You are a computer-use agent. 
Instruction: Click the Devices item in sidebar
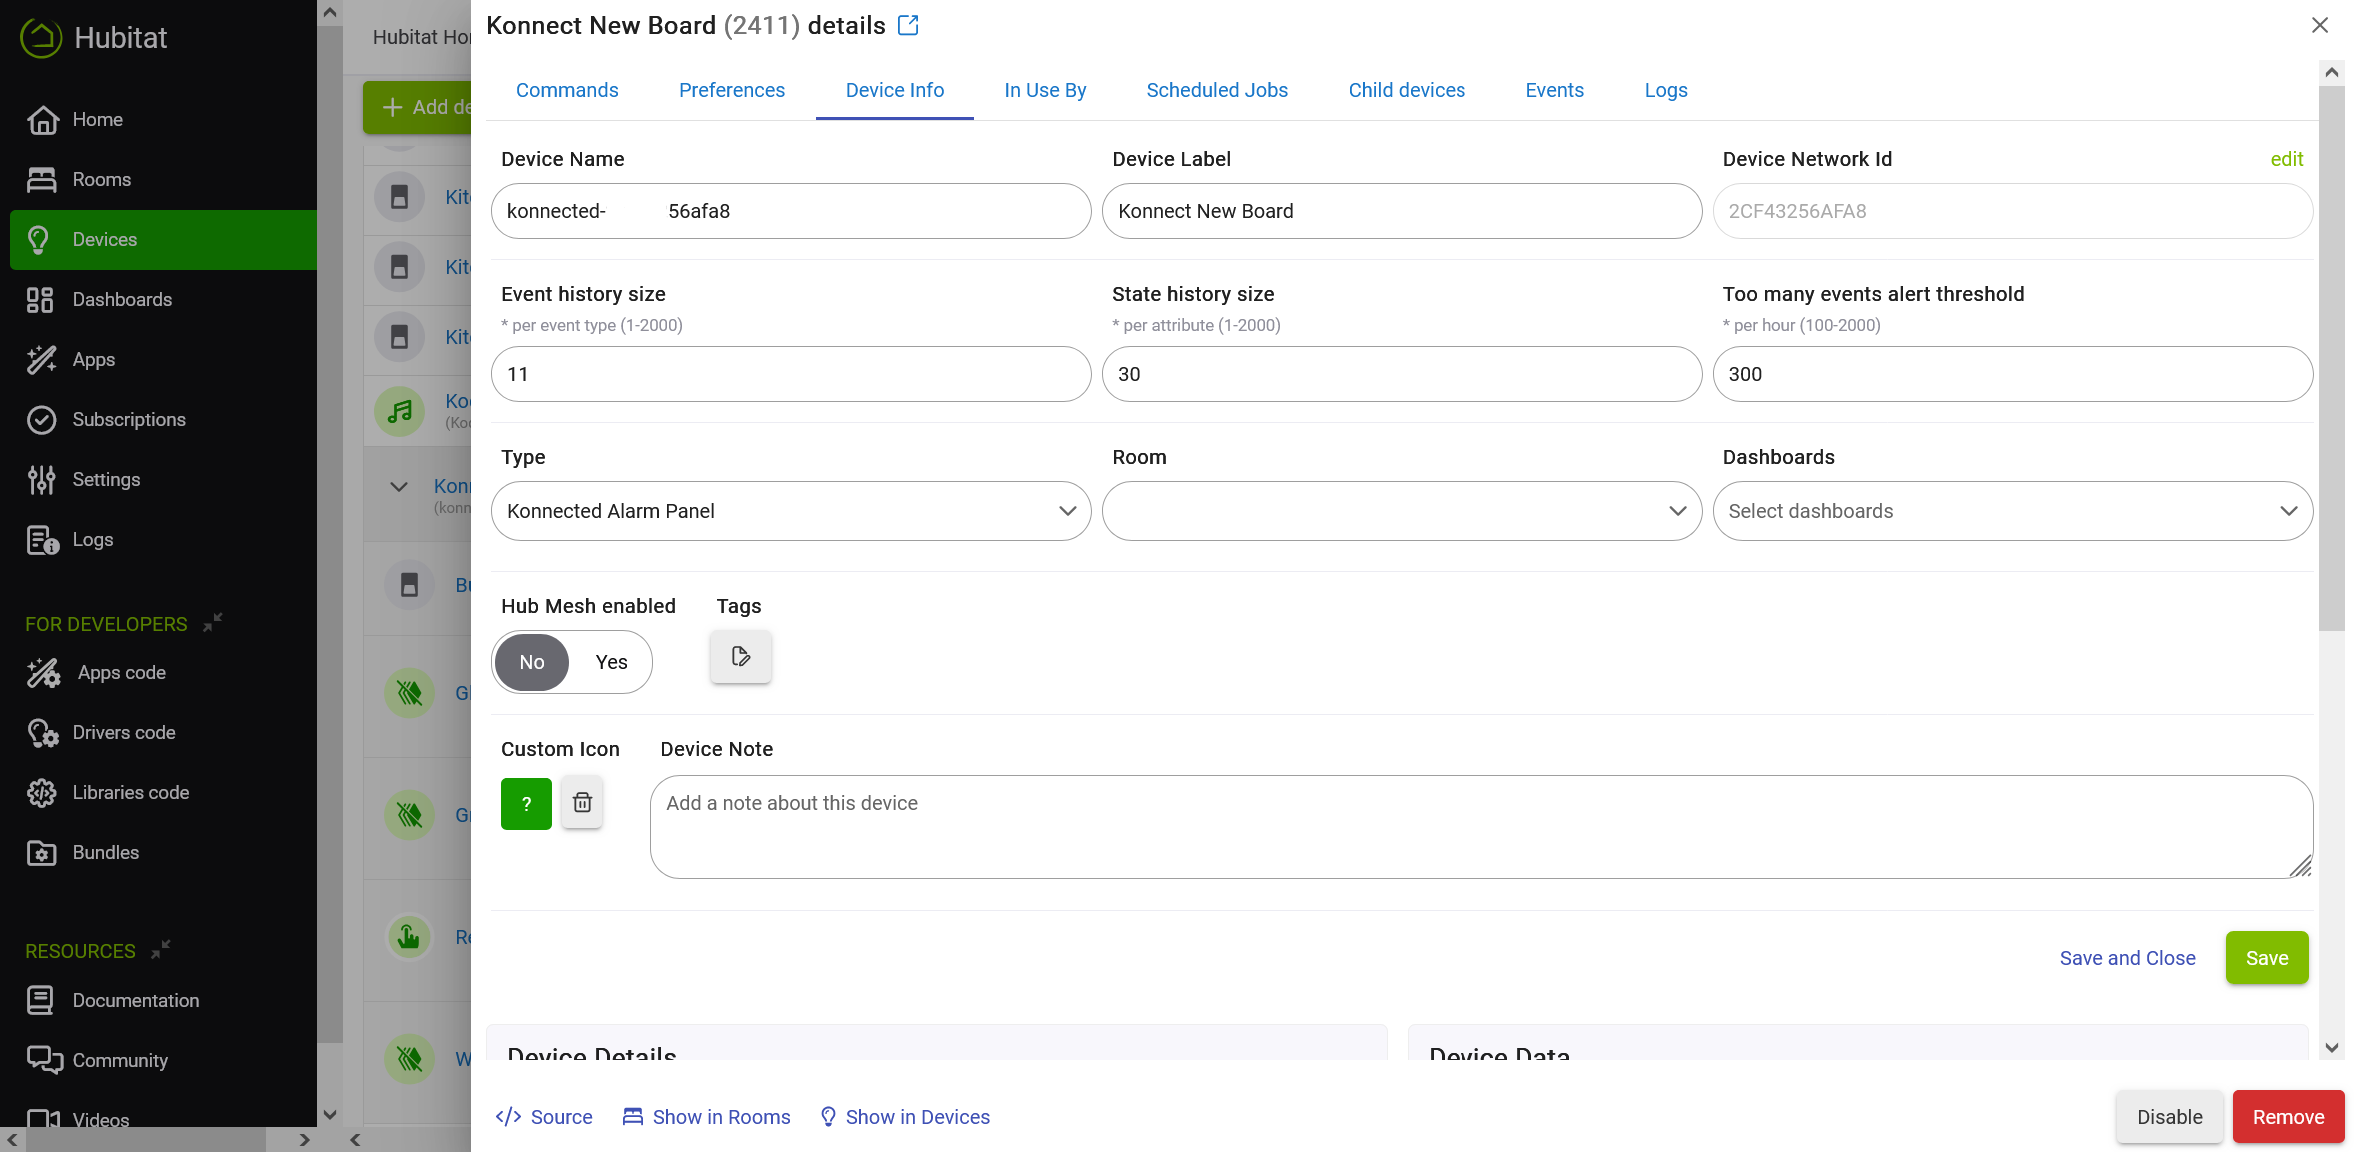coord(163,240)
